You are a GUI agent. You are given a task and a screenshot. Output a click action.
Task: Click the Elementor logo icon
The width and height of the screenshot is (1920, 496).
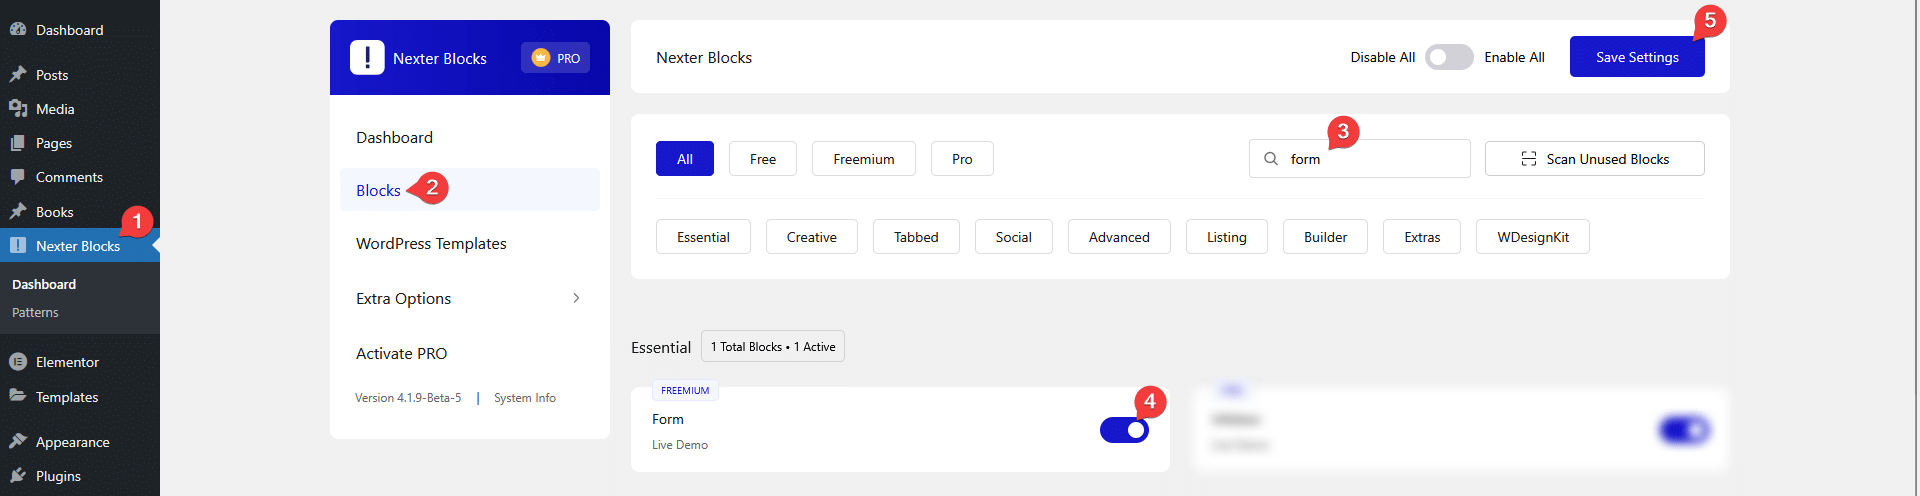(18, 362)
